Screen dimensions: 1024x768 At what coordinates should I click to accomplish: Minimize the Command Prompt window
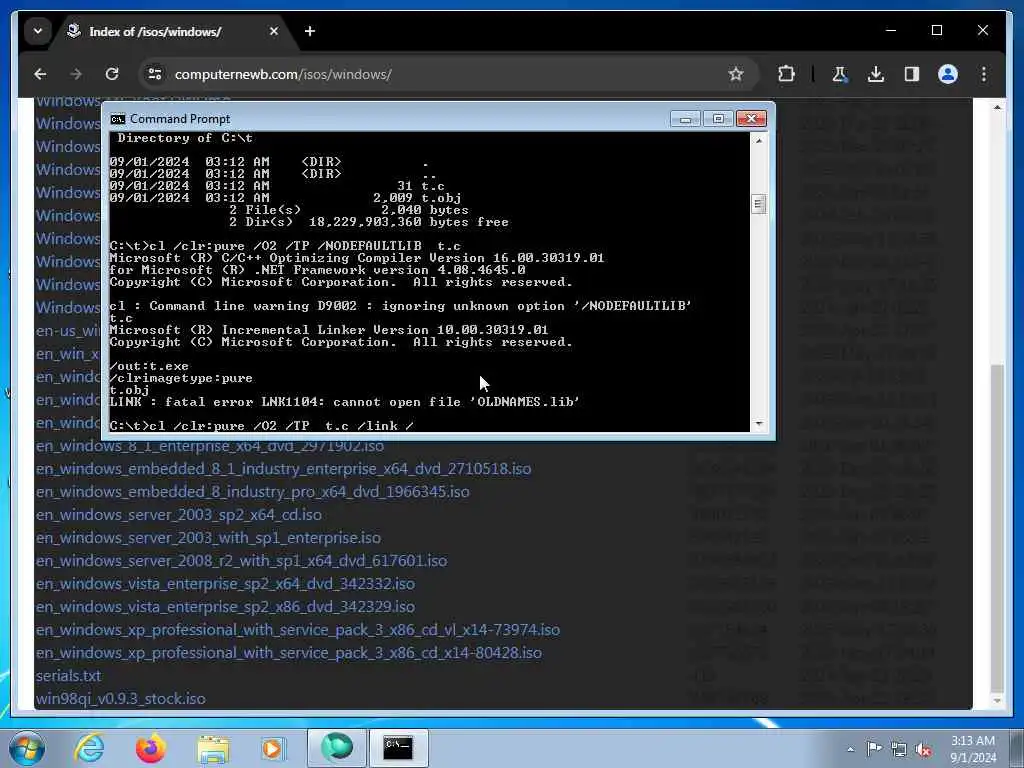pos(685,118)
